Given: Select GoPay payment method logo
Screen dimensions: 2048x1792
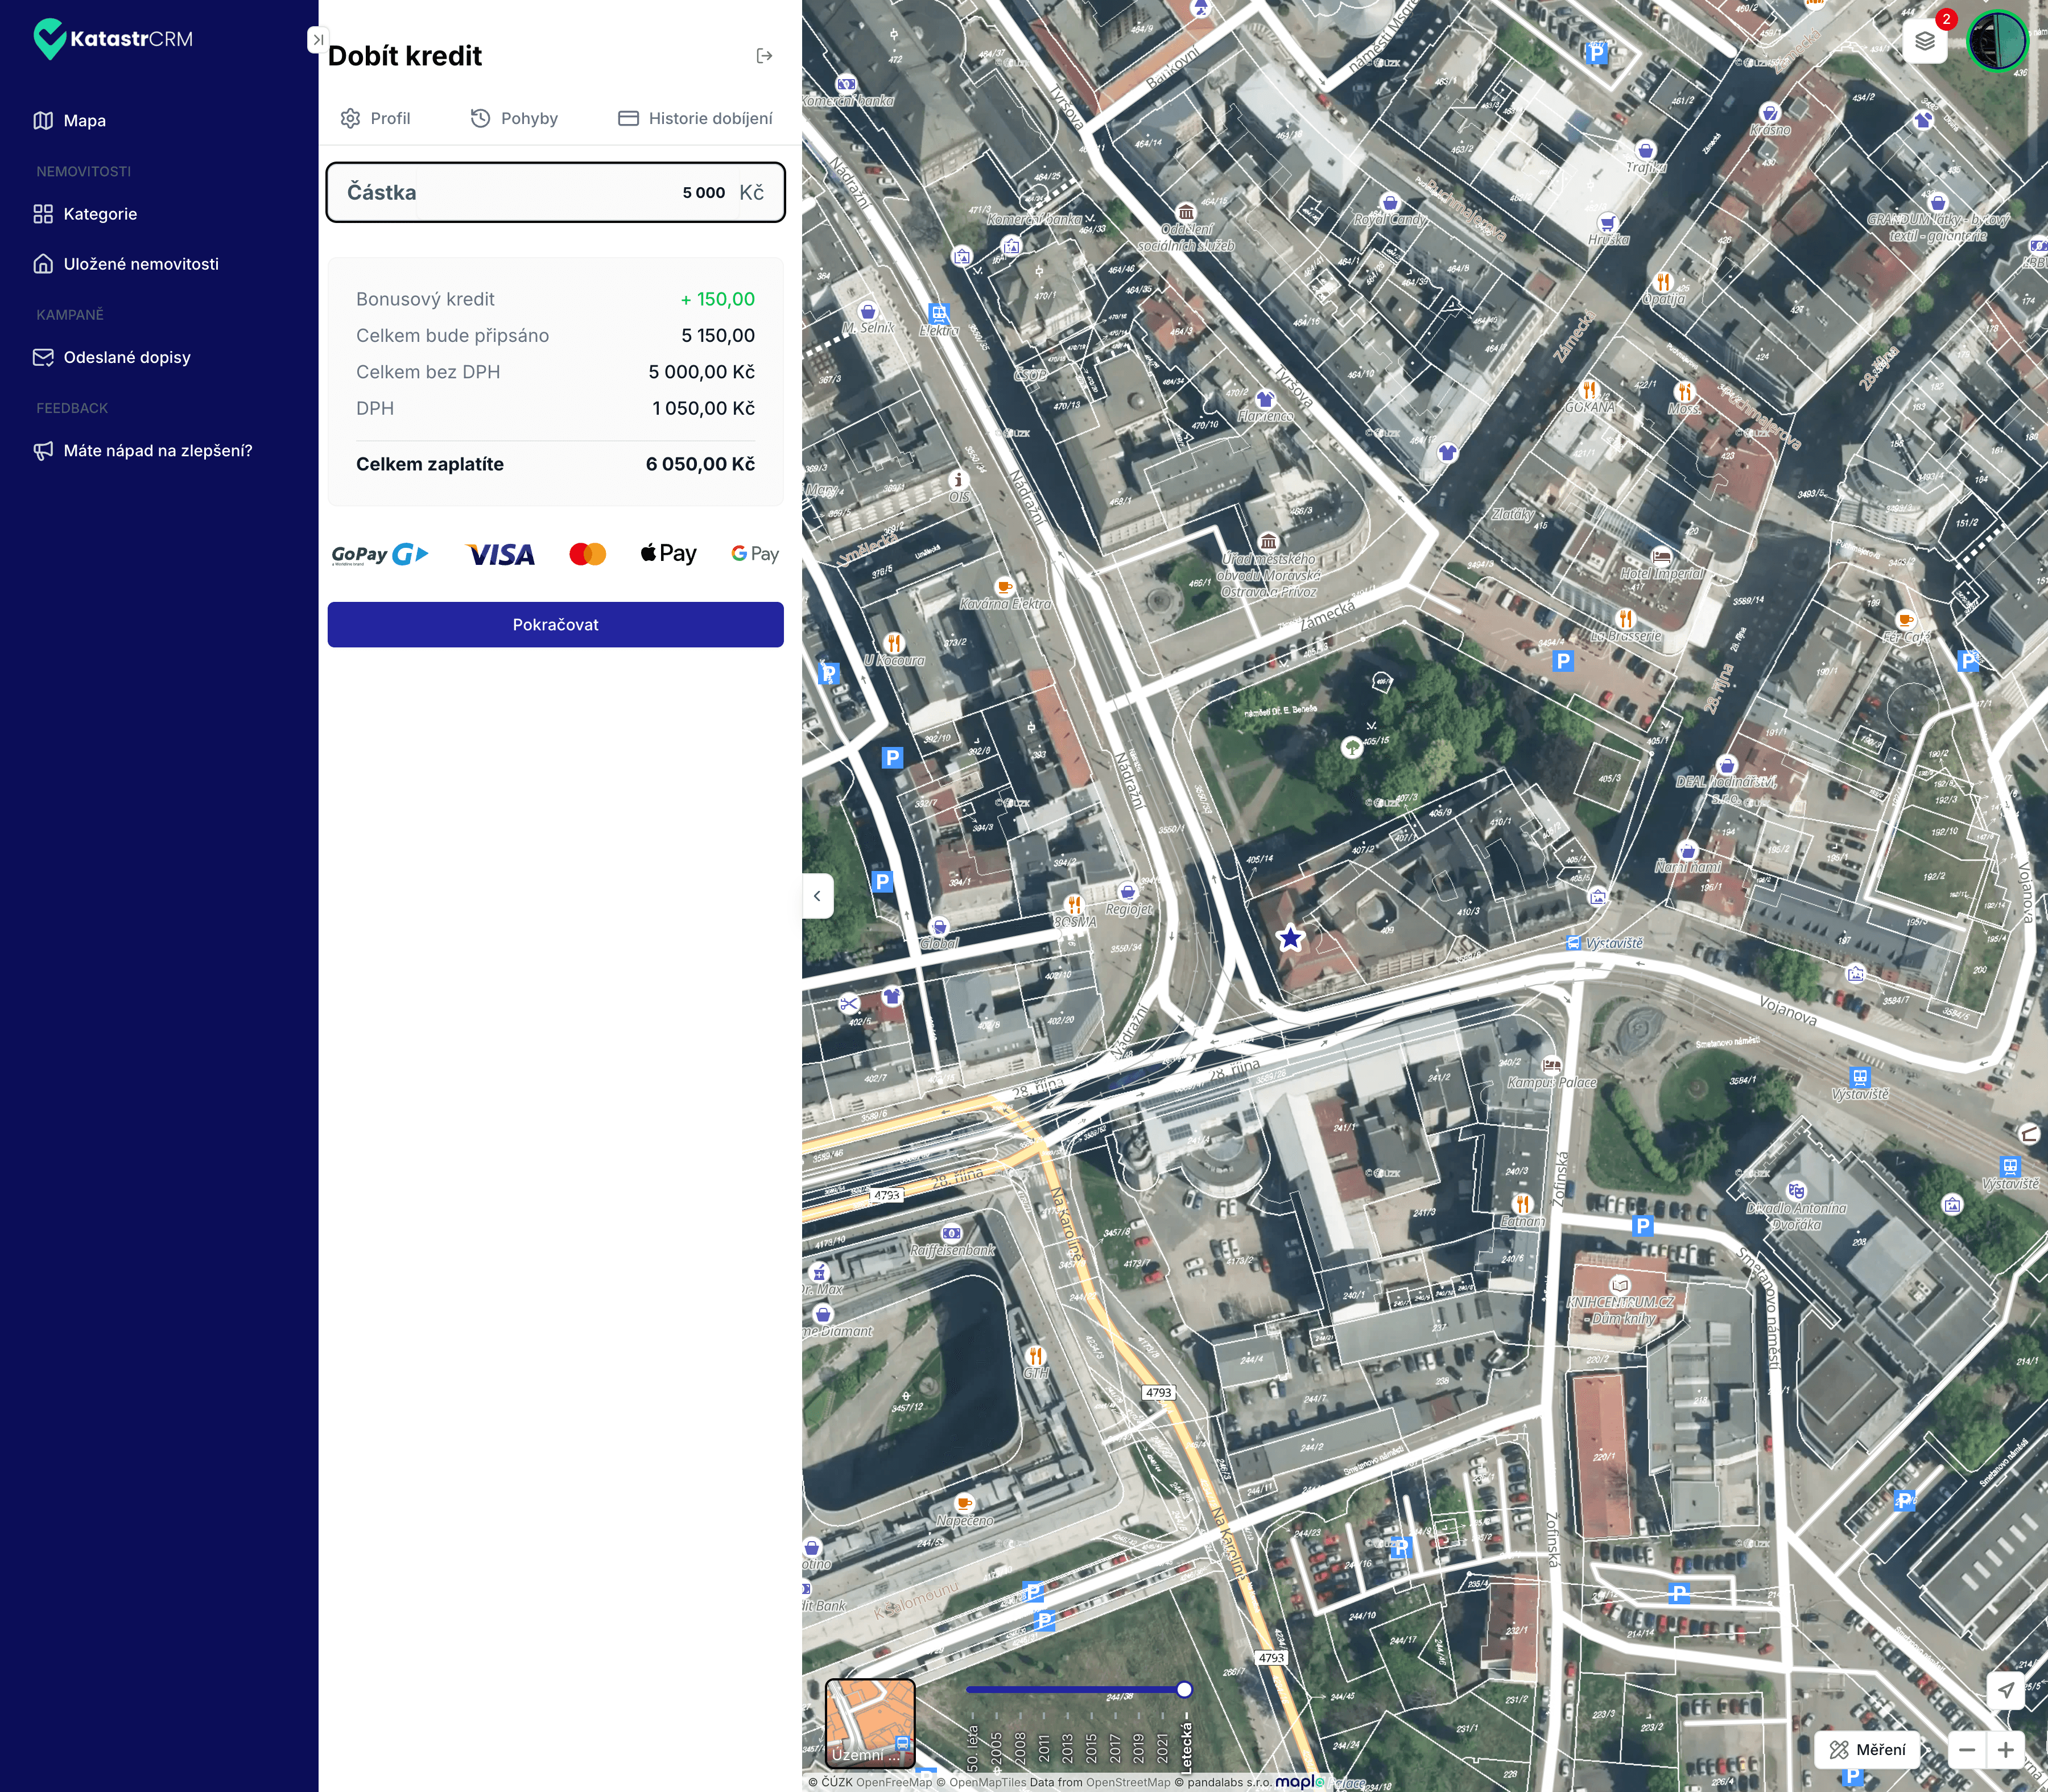Looking at the screenshot, I should pyautogui.click(x=380, y=554).
